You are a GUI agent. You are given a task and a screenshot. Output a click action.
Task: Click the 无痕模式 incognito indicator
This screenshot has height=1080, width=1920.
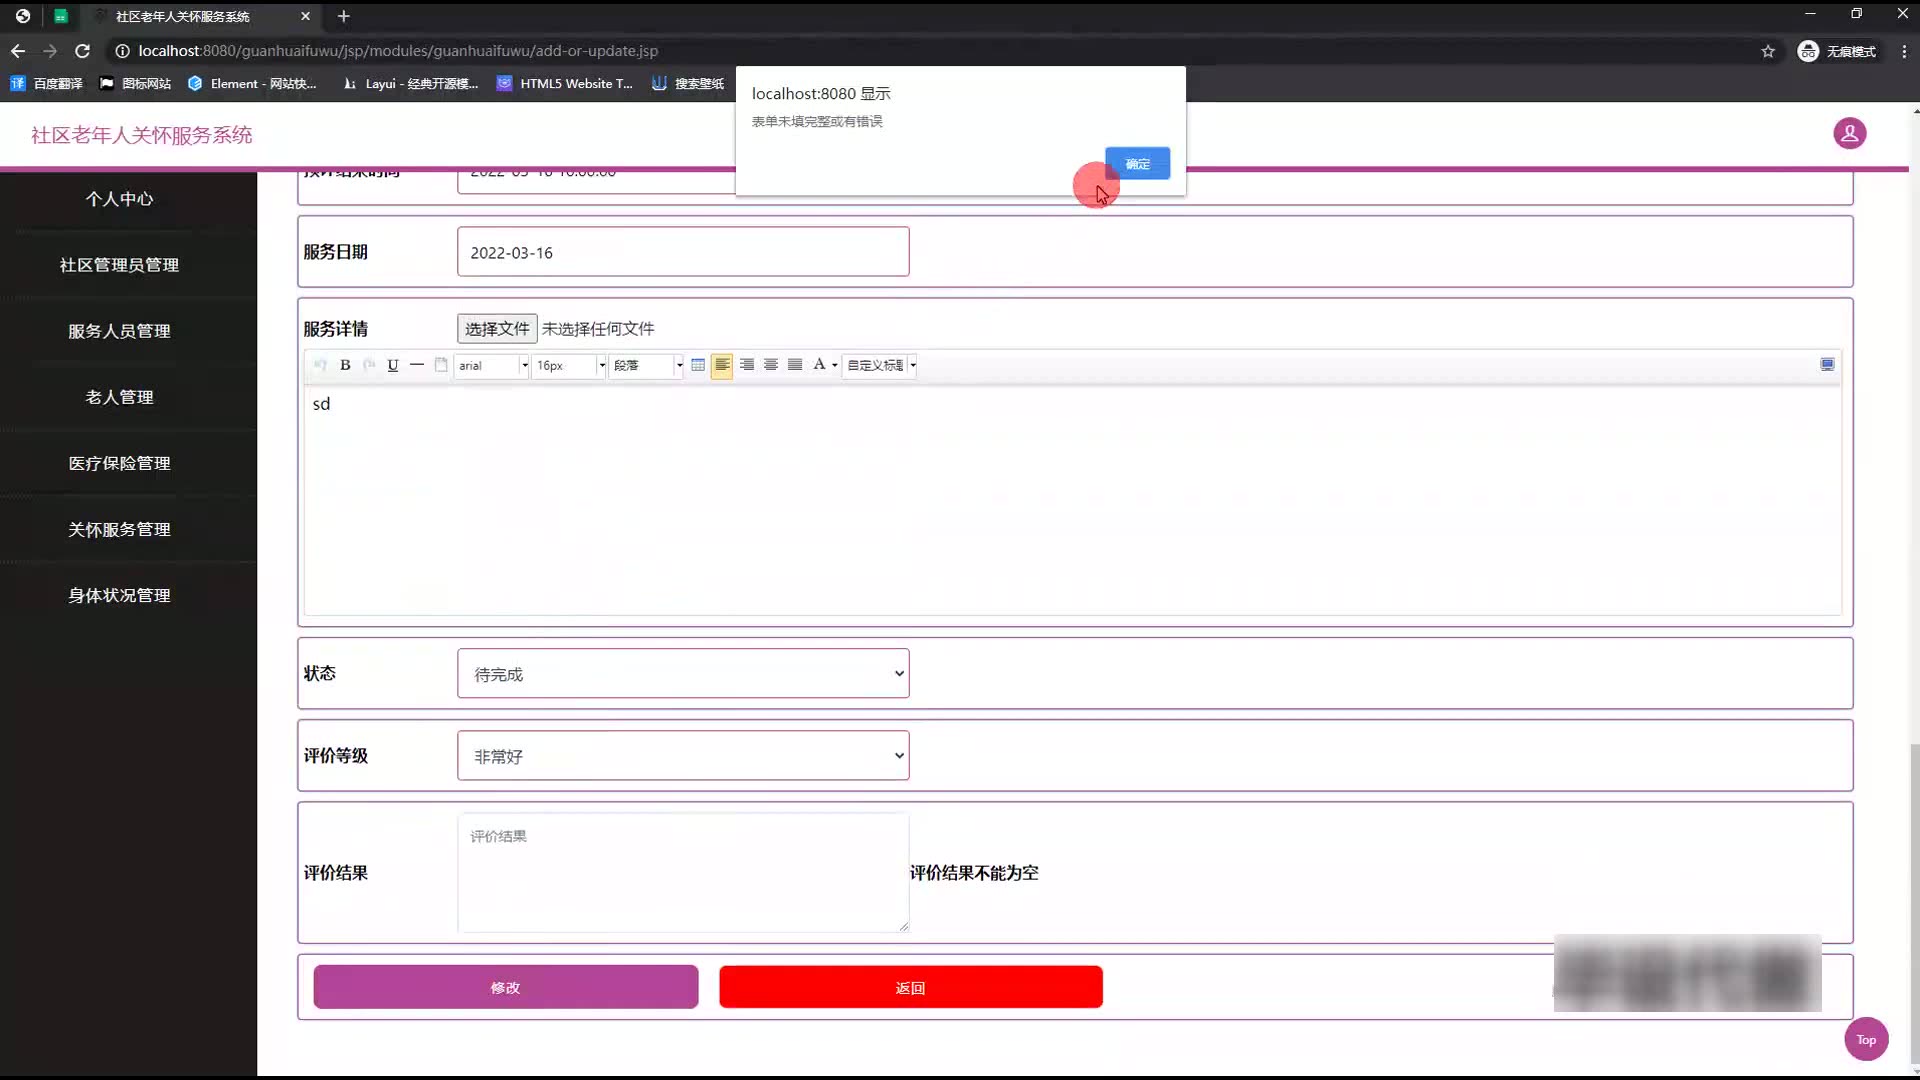1837,51
